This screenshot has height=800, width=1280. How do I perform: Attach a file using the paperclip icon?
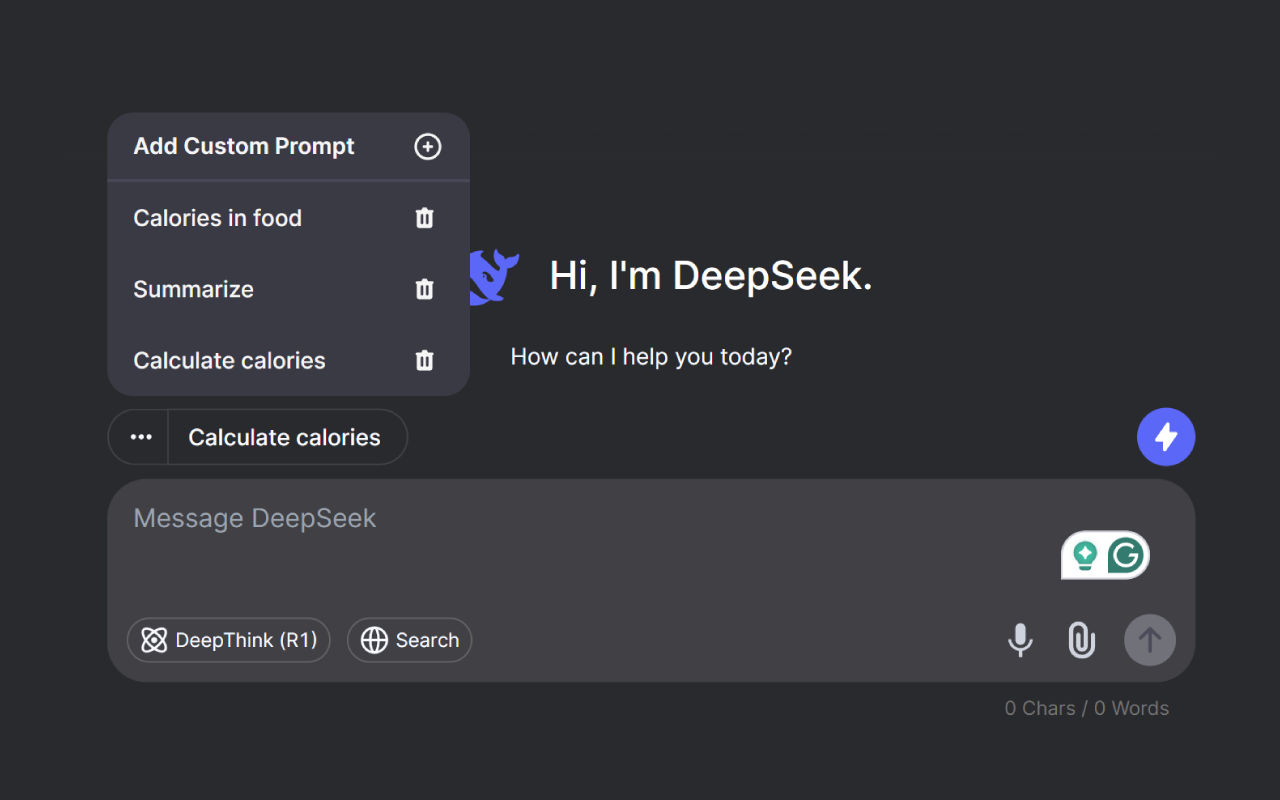(1082, 640)
